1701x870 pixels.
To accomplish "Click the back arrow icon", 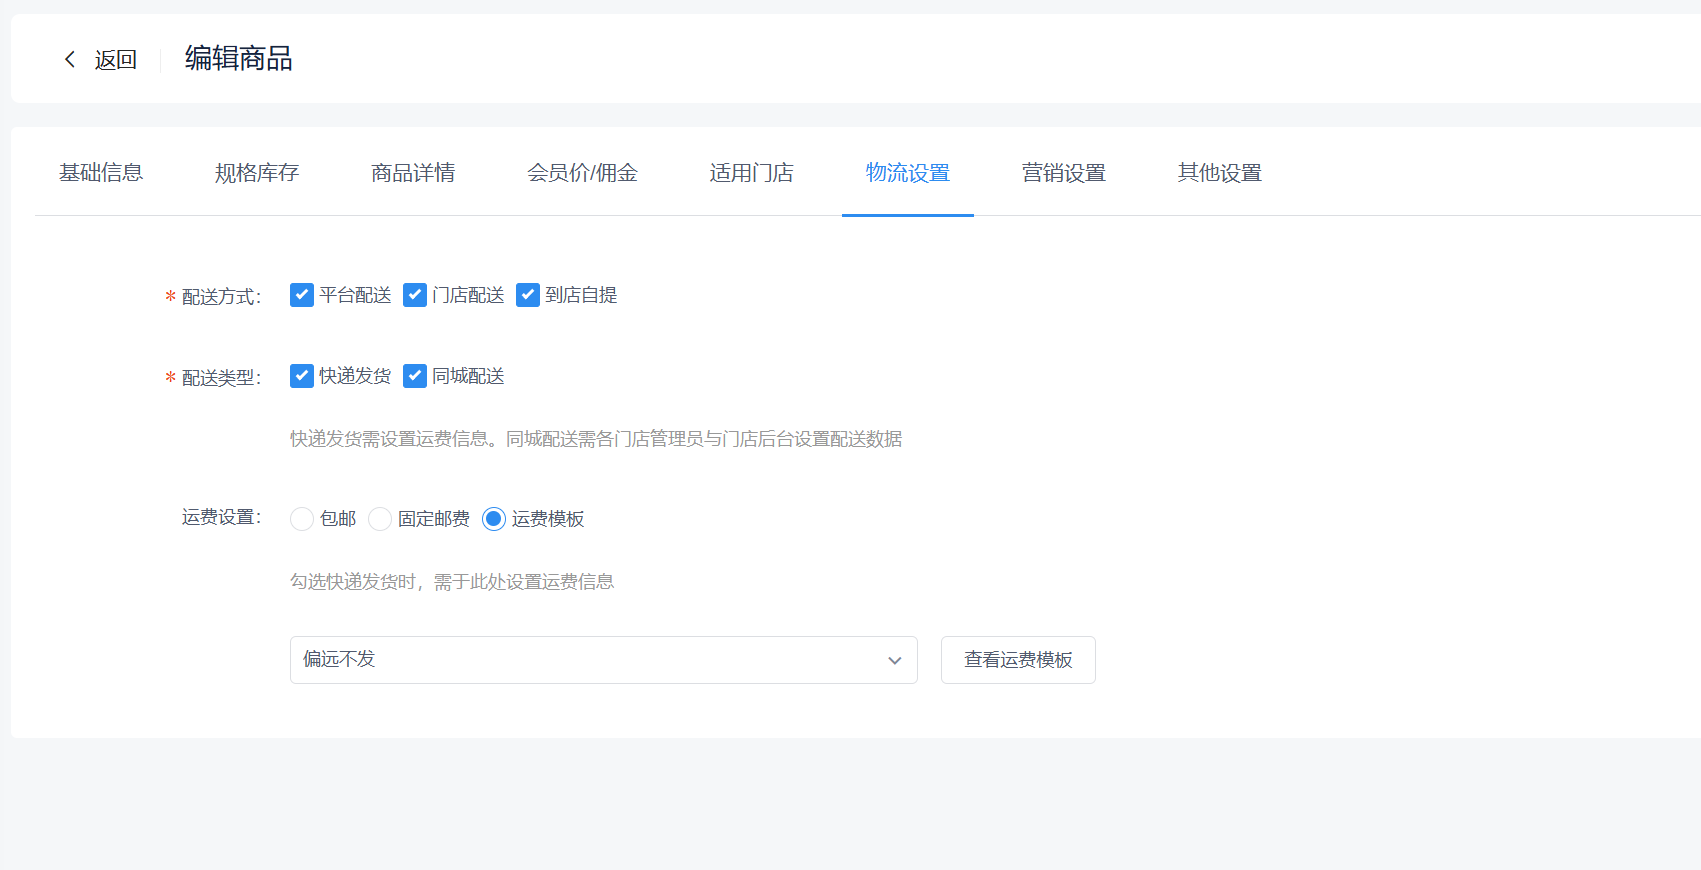I will [x=70, y=59].
